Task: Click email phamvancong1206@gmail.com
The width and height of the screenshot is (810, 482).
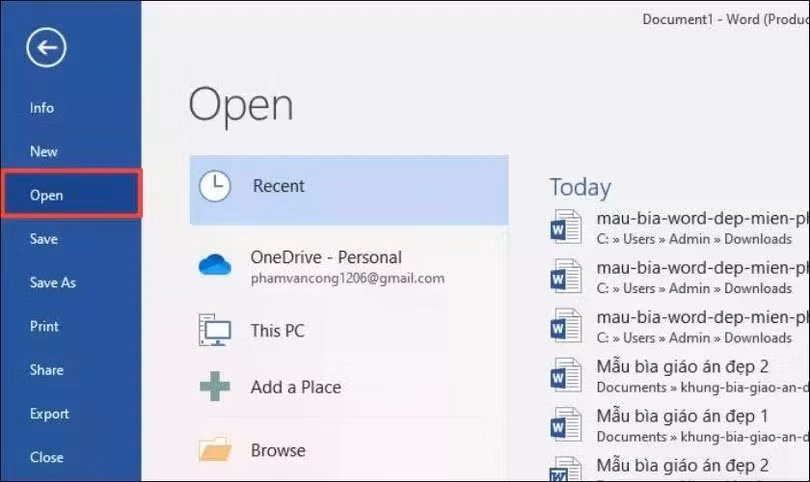Action: (347, 278)
